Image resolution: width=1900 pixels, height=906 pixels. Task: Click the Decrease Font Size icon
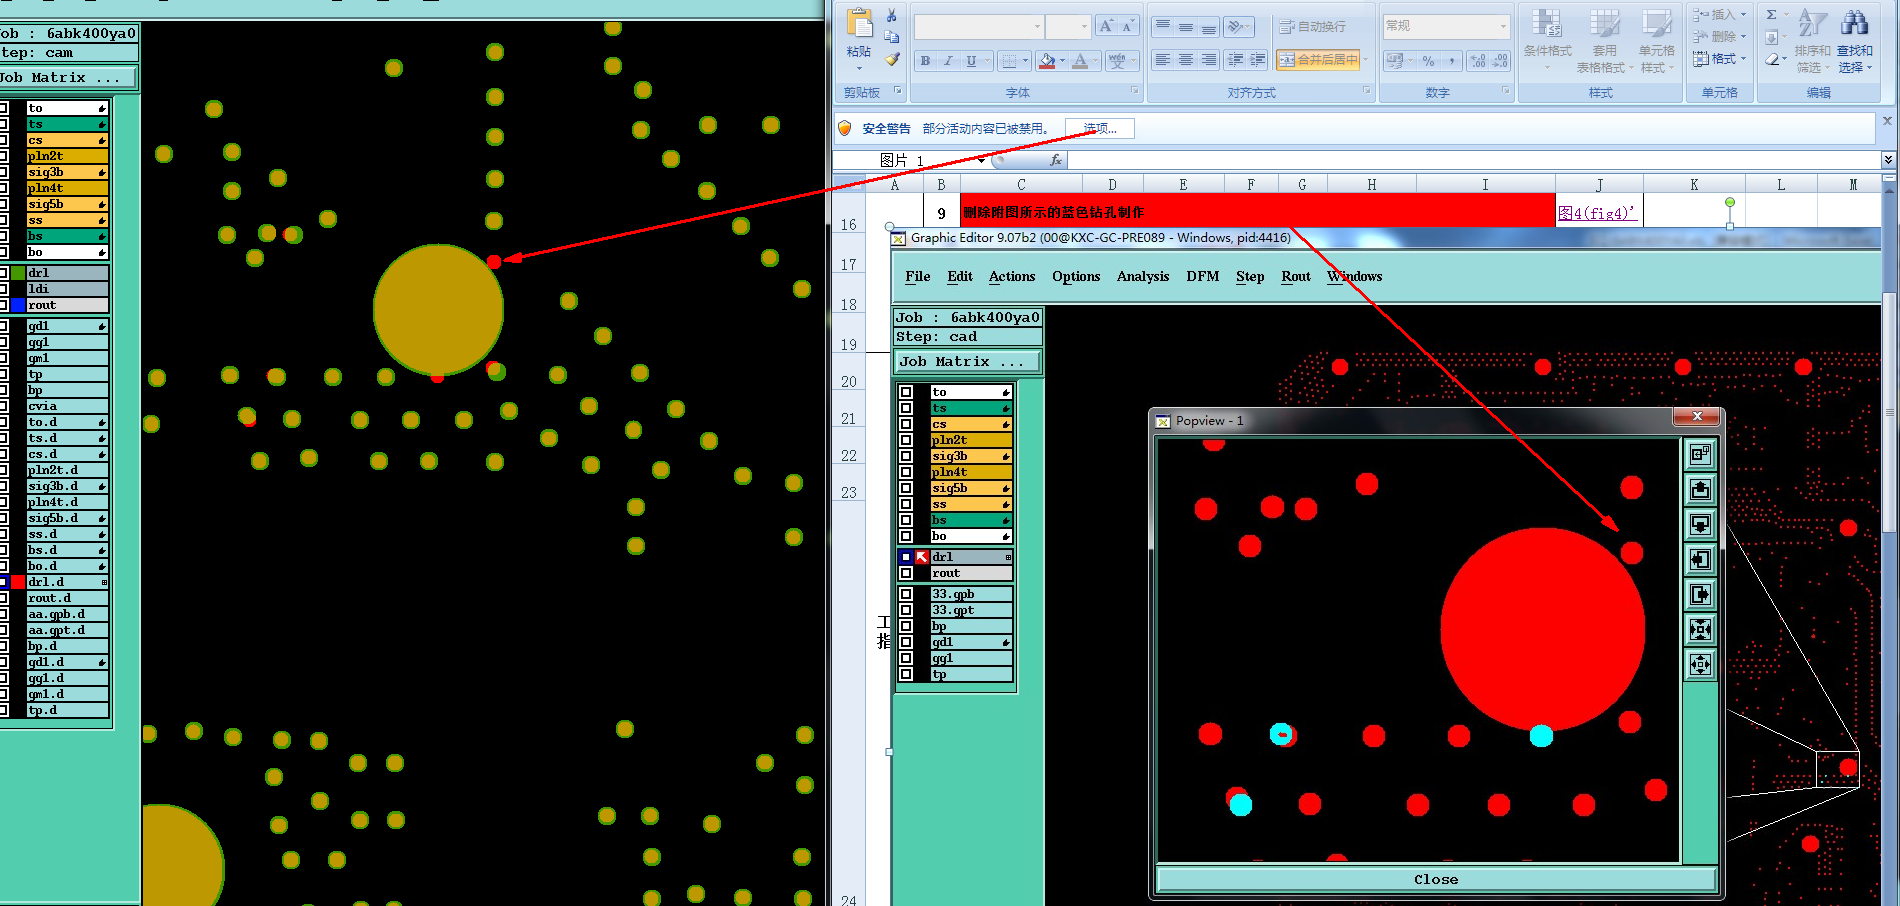pos(1128,27)
